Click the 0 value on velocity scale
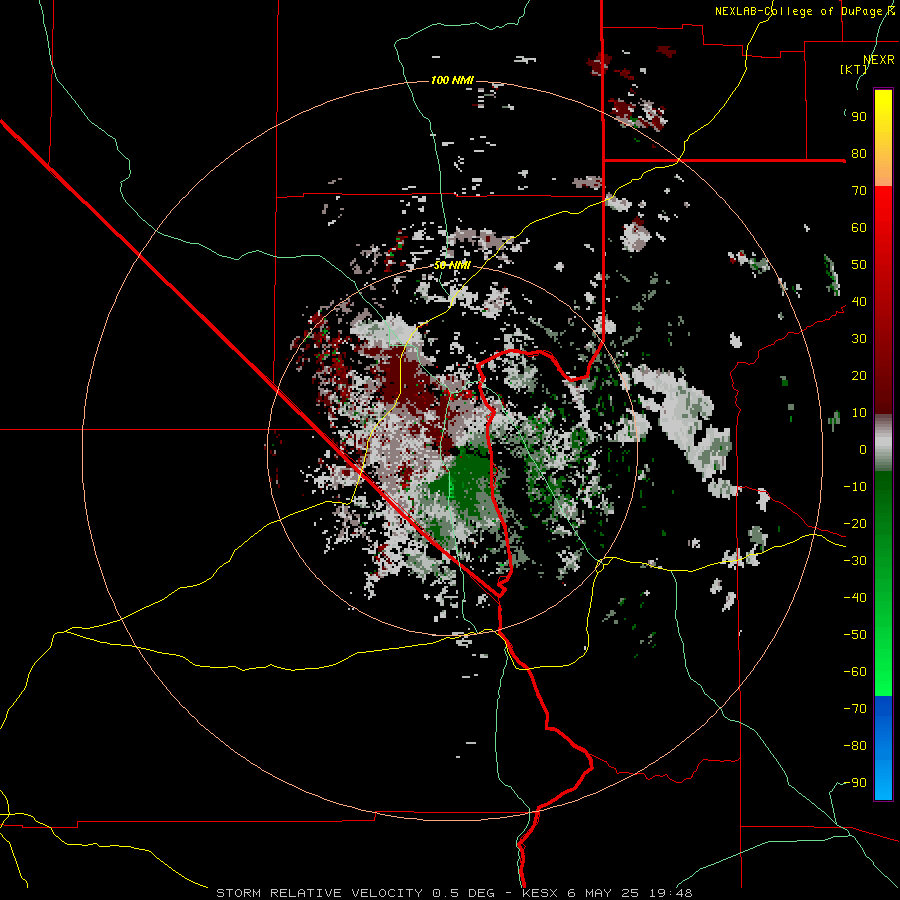 (x=863, y=450)
